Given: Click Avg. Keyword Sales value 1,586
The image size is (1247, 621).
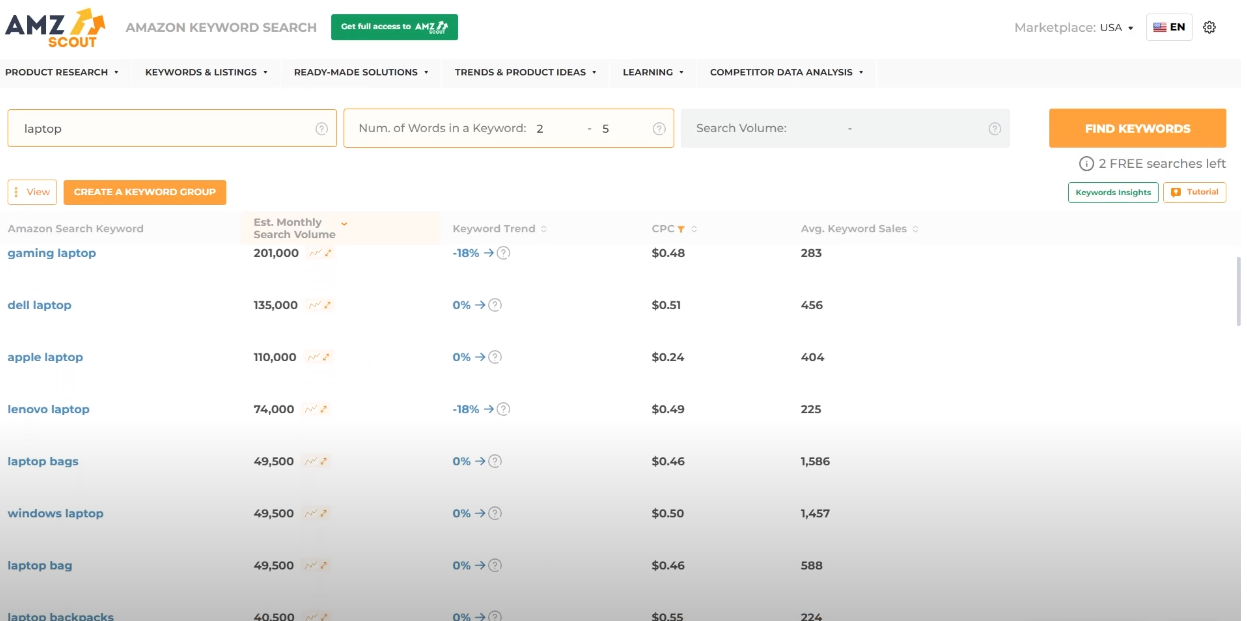Looking at the screenshot, I should point(815,461).
